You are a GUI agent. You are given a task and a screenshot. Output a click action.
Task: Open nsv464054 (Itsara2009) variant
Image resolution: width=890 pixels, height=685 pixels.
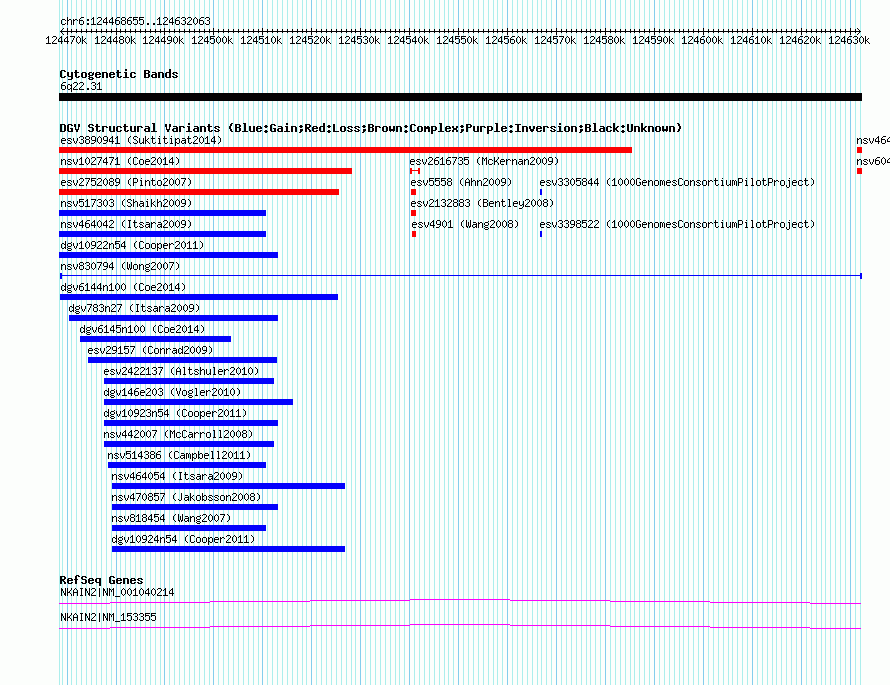tap(177, 476)
